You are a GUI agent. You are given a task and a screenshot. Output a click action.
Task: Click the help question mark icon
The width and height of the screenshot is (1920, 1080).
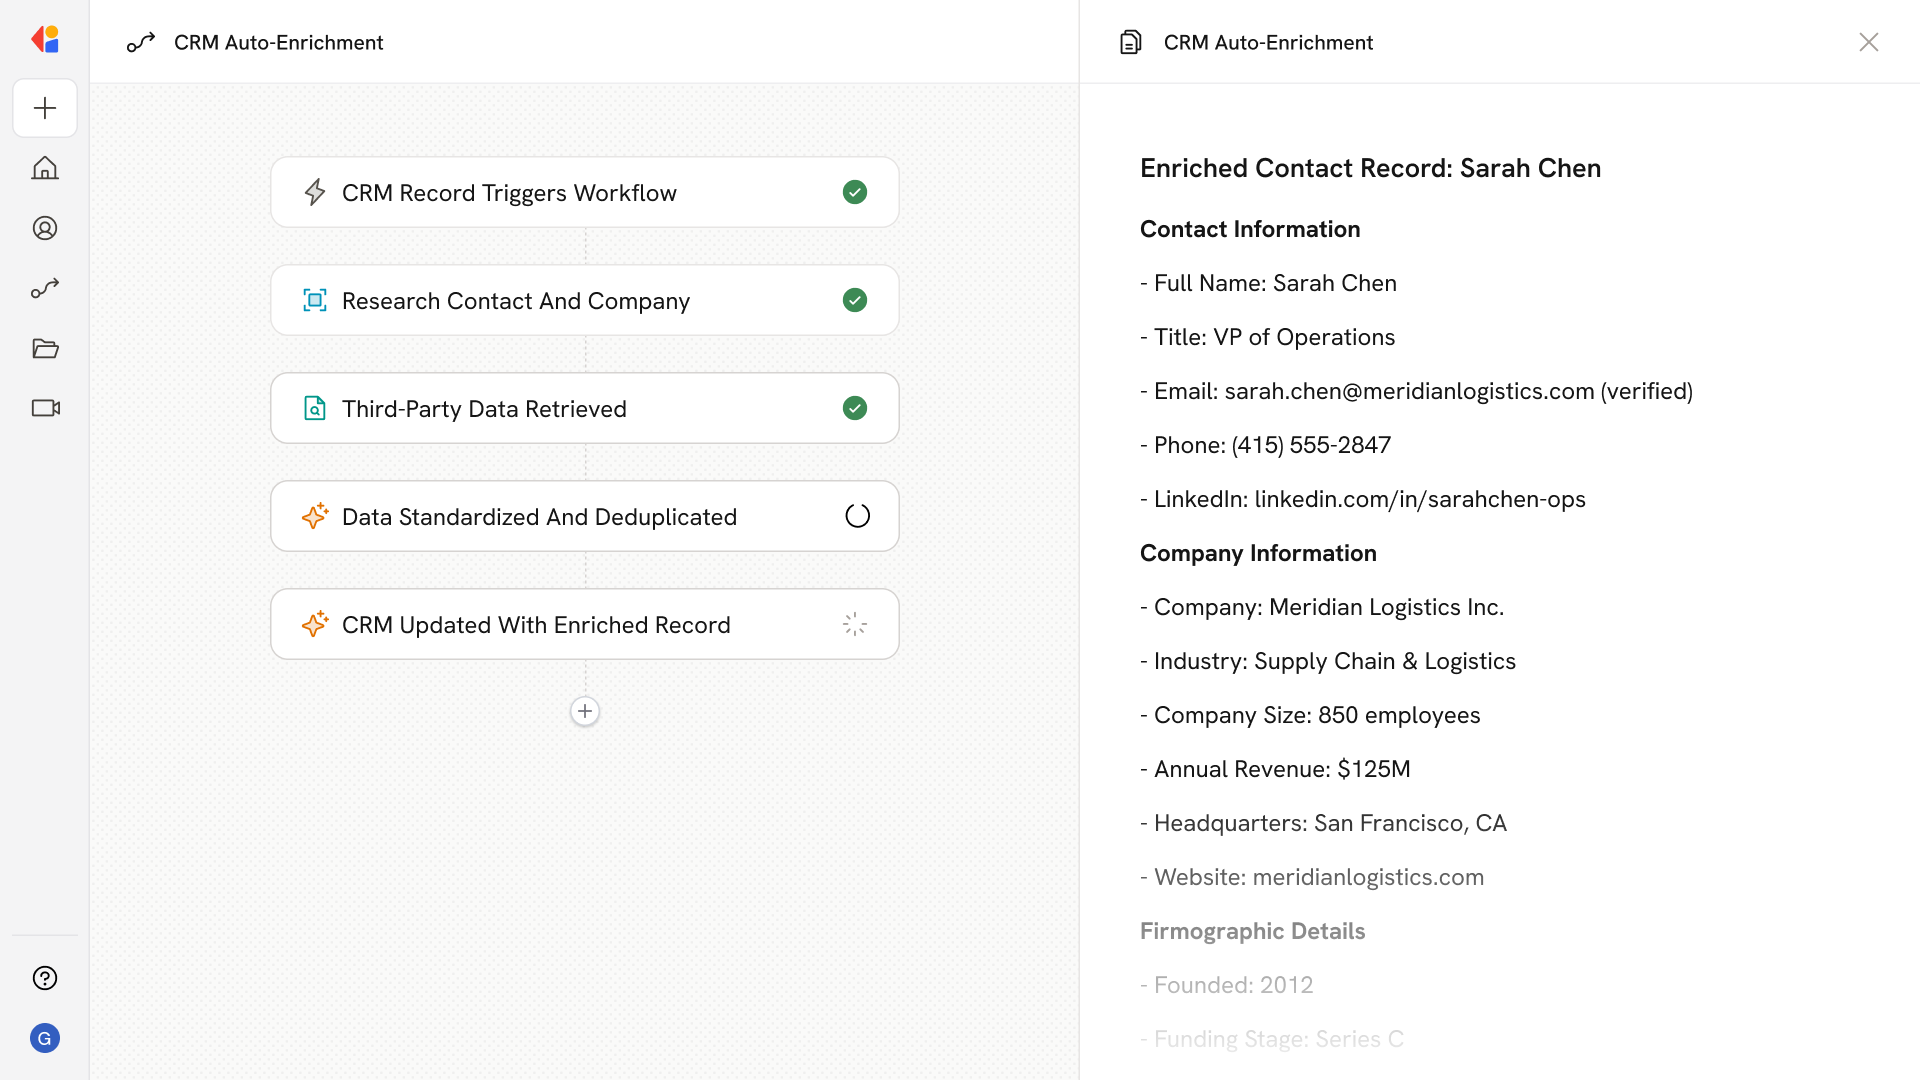[x=45, y=978]
